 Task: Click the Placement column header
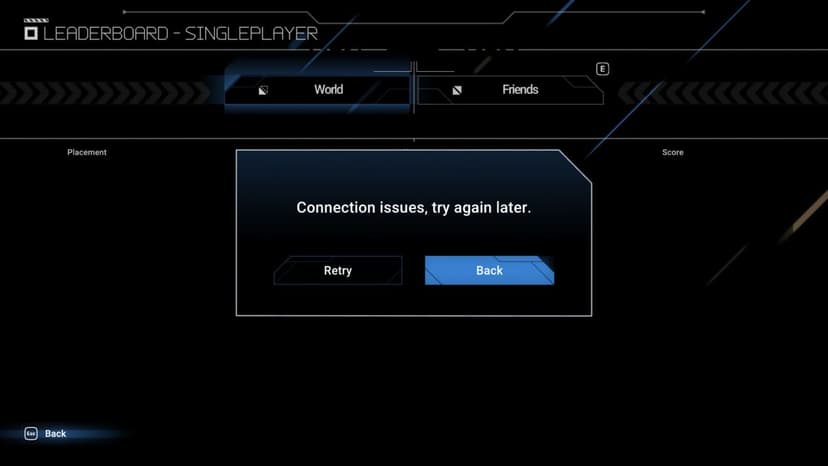[87, 152]
